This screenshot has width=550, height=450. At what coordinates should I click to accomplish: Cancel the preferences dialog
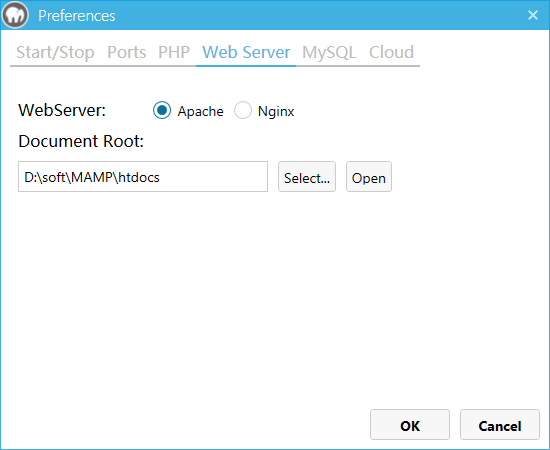(x=500, y=425)
